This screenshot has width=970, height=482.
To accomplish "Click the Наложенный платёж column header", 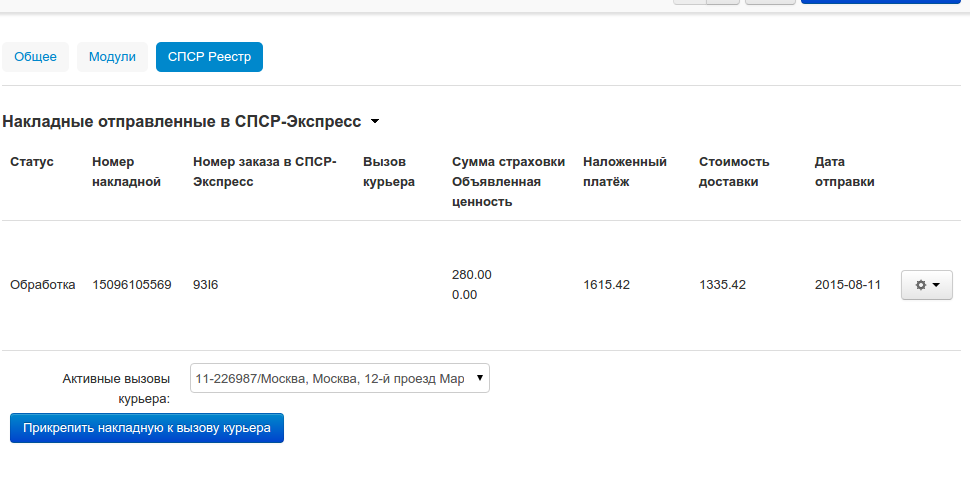I will coord(625,171).
